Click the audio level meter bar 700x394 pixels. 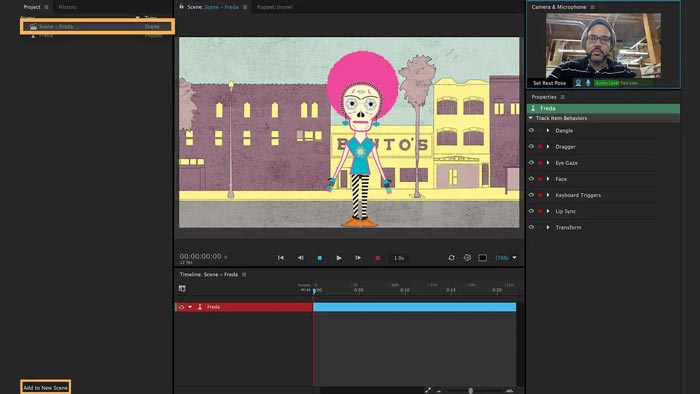tap(623, 83)
